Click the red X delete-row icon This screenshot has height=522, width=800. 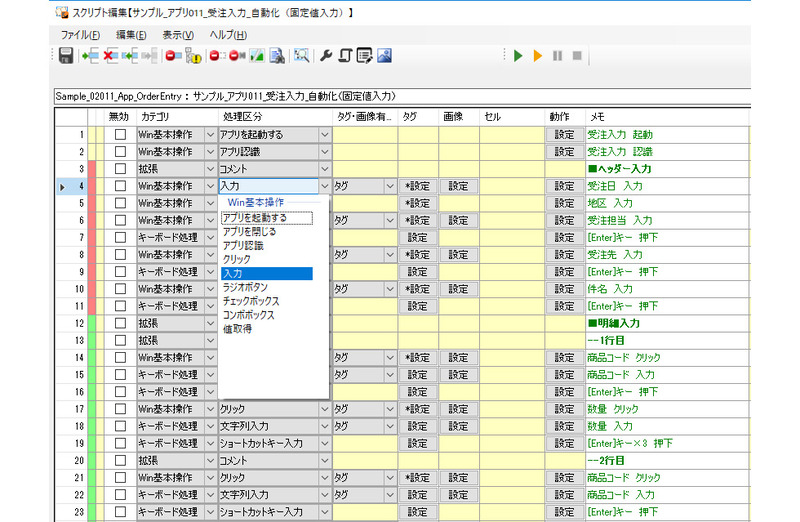coord(110,56)
